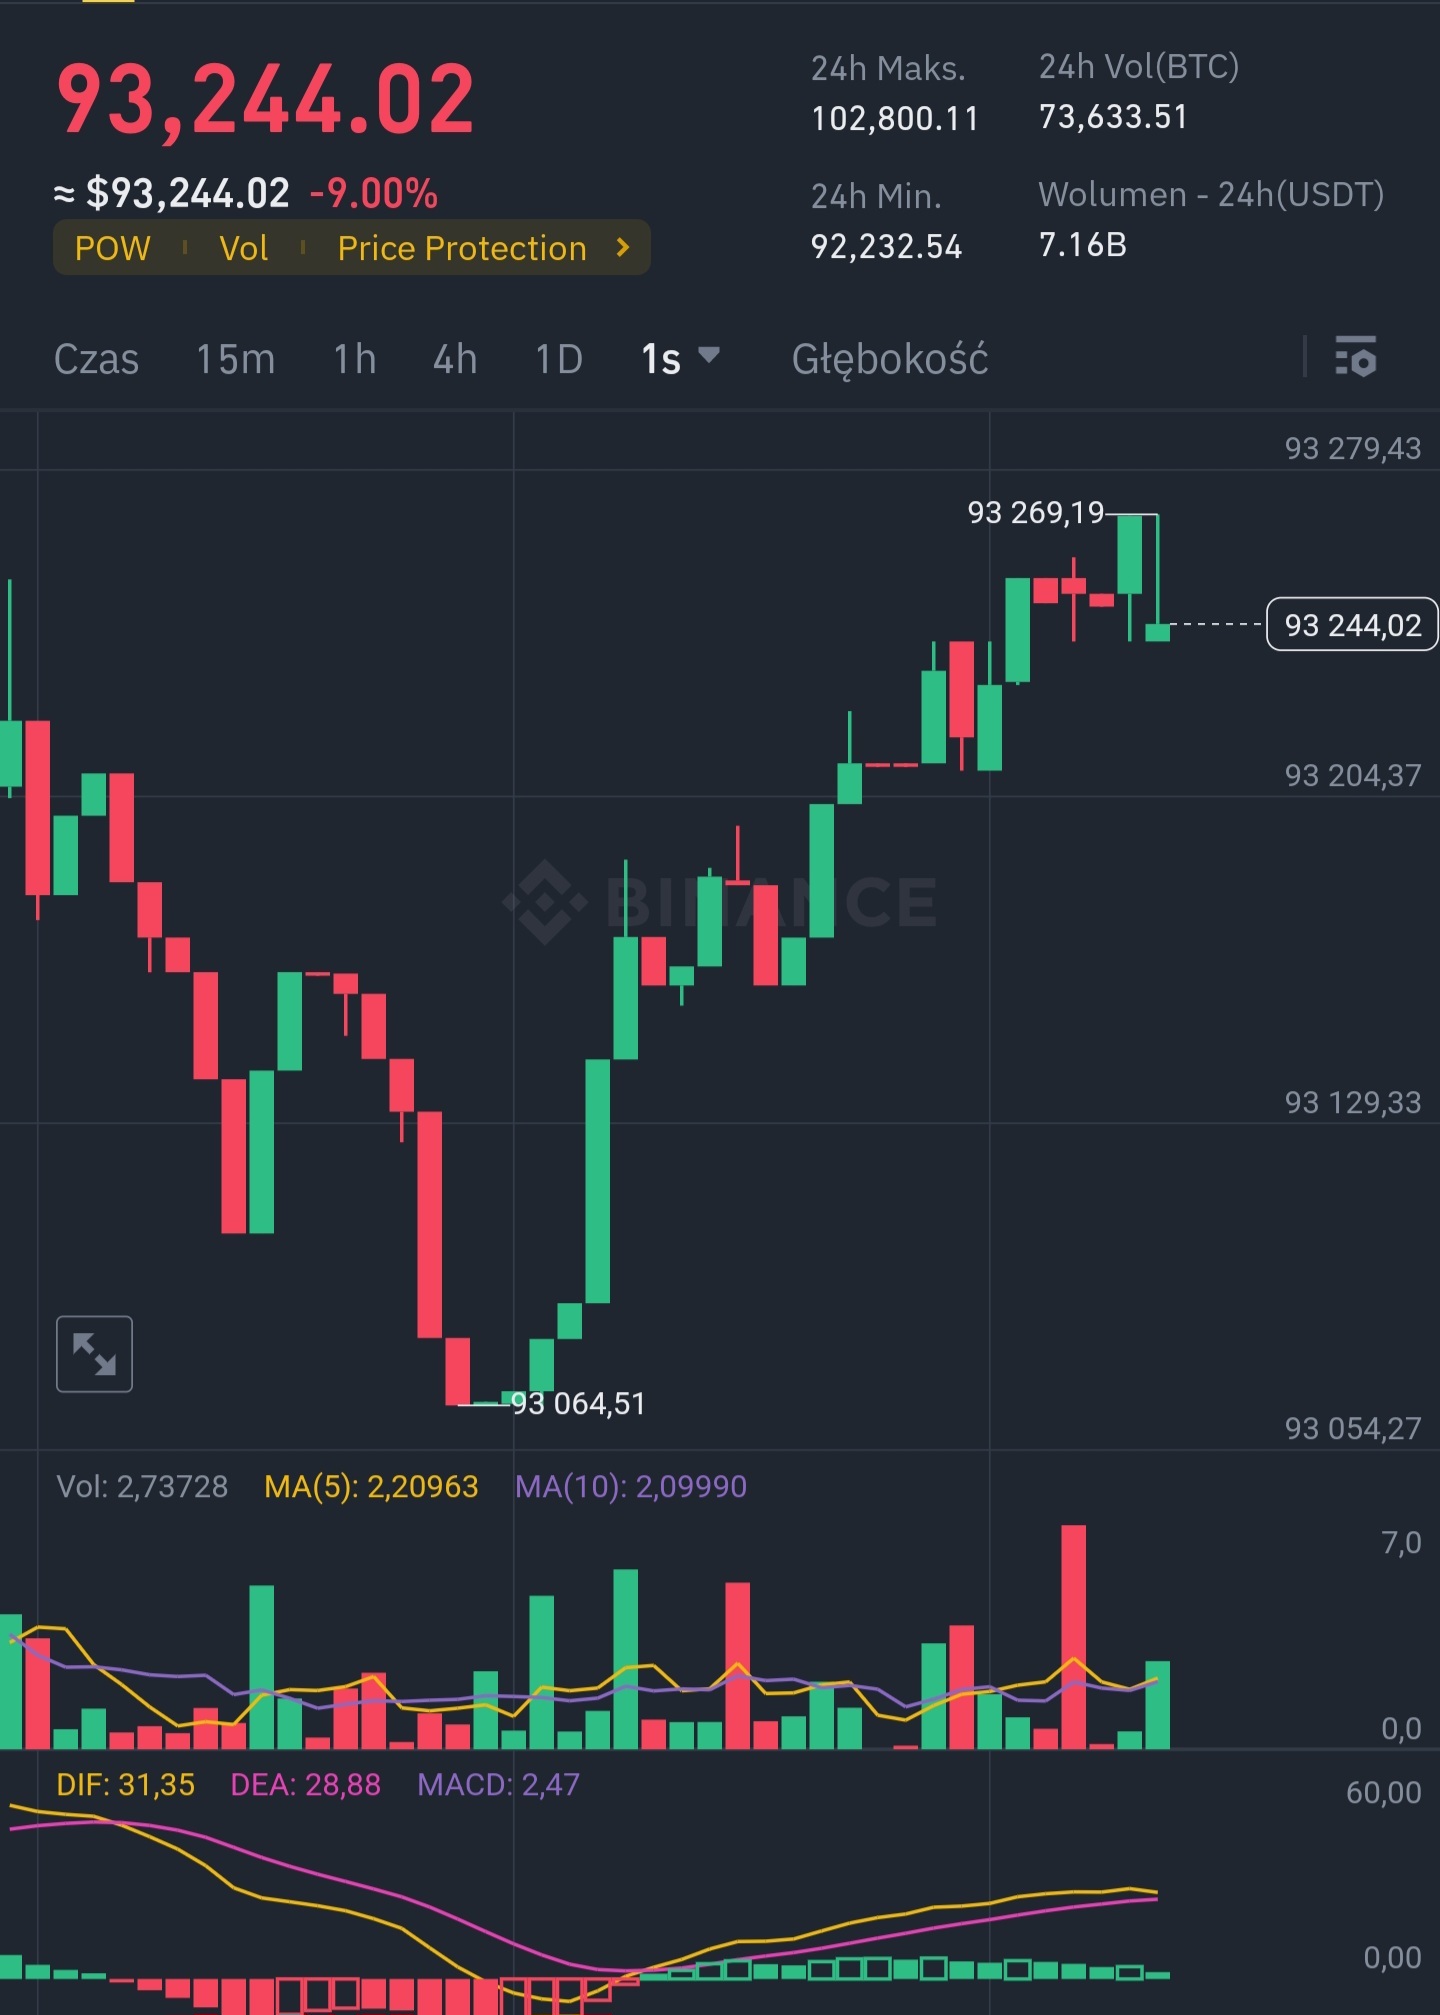Open Price Protection info
This screenshot has height=2015, width=1440.
pyautogui.click(x=462, y=248)
